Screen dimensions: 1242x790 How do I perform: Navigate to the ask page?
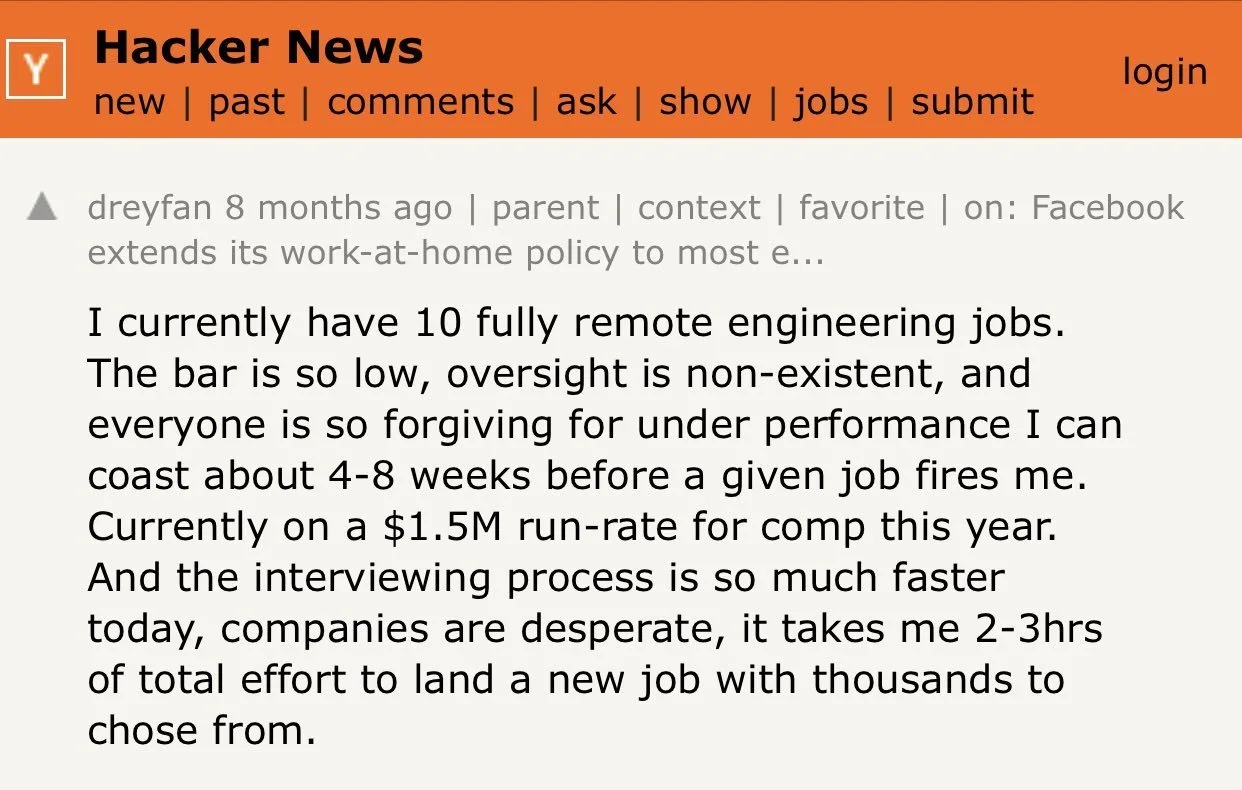[586, 102]
